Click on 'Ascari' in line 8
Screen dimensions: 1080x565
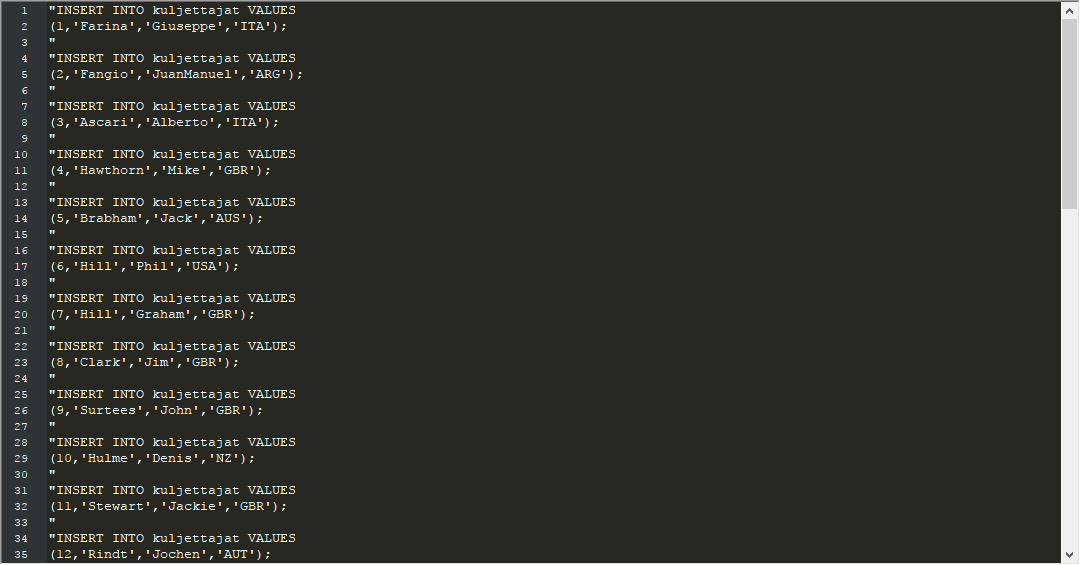[100, 122]
